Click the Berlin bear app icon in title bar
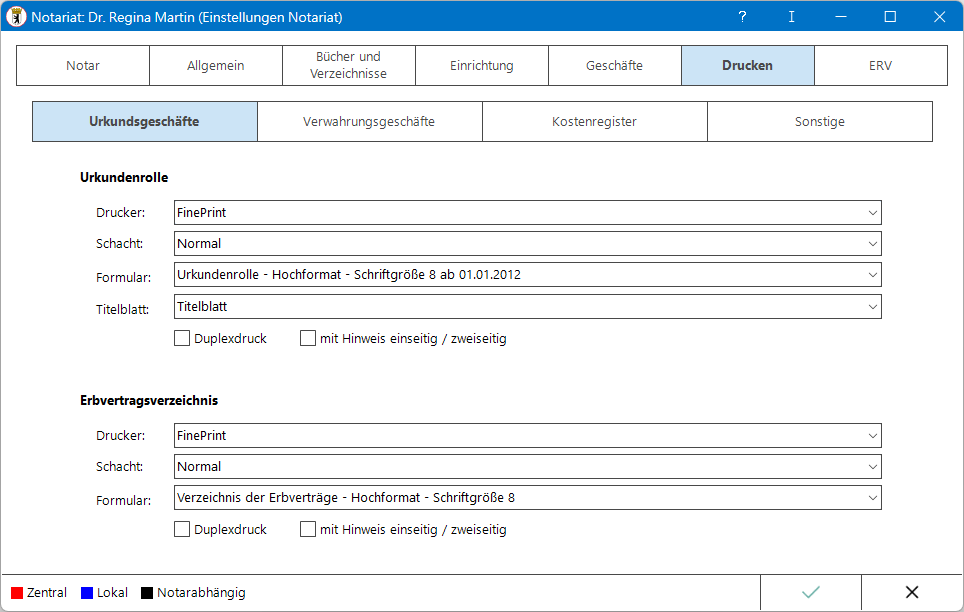This screenshot has height=612, width=964. pos(15,17)
